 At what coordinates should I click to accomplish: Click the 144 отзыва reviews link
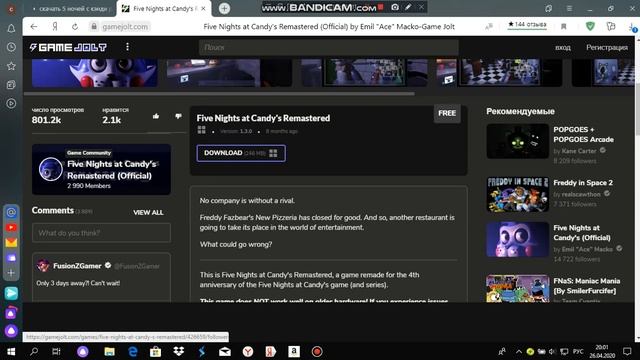pyautogui.click(x=527, y=24)
